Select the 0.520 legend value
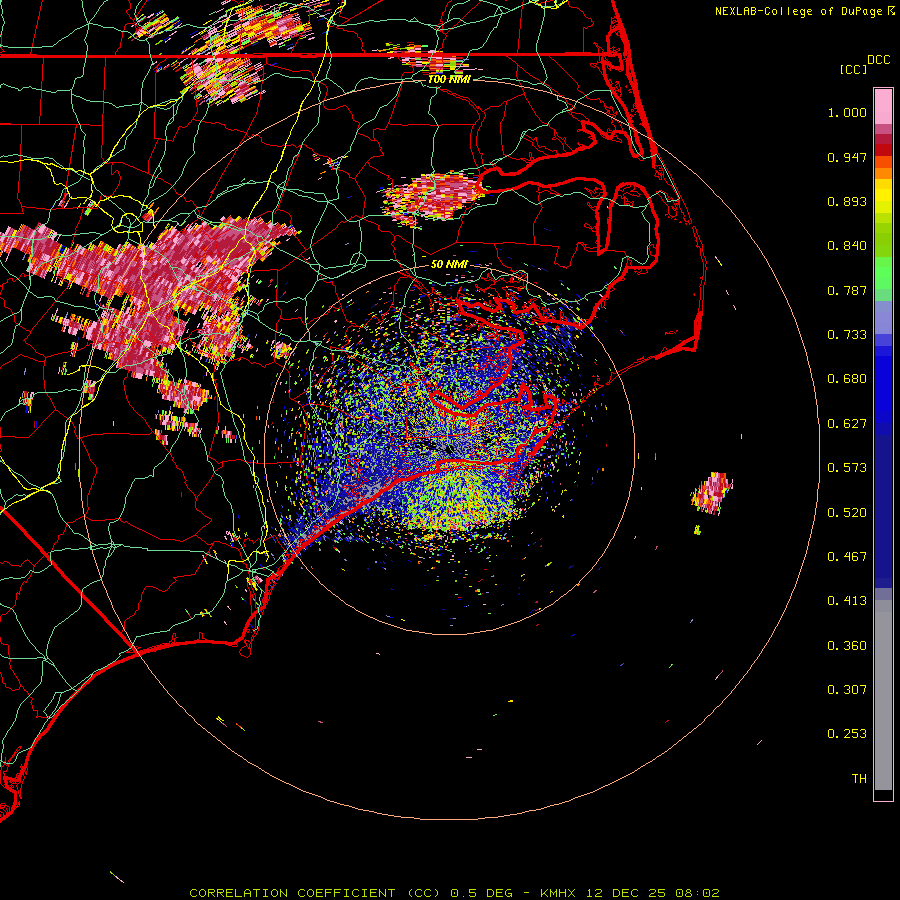The image size is (900, 900). point(847,513)
